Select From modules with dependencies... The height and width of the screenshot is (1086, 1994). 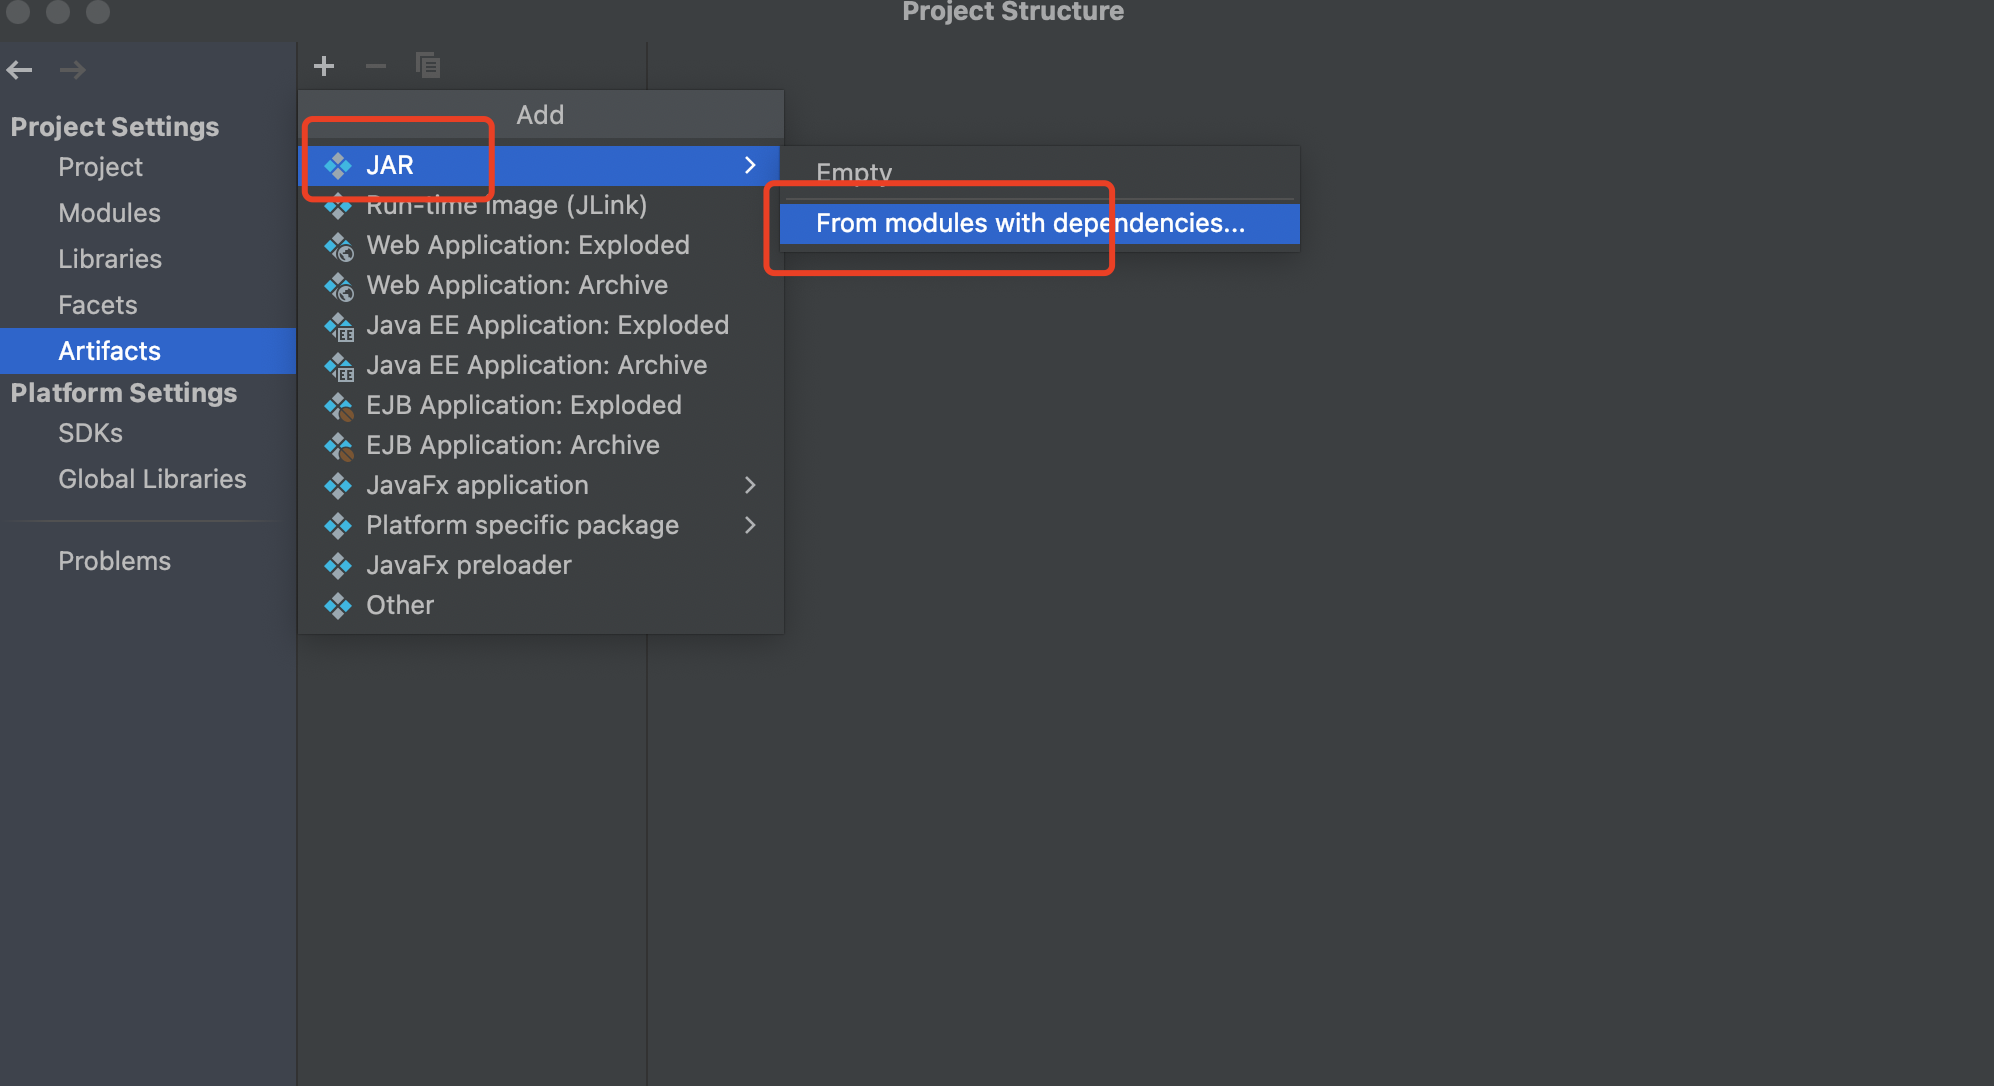1040,223
